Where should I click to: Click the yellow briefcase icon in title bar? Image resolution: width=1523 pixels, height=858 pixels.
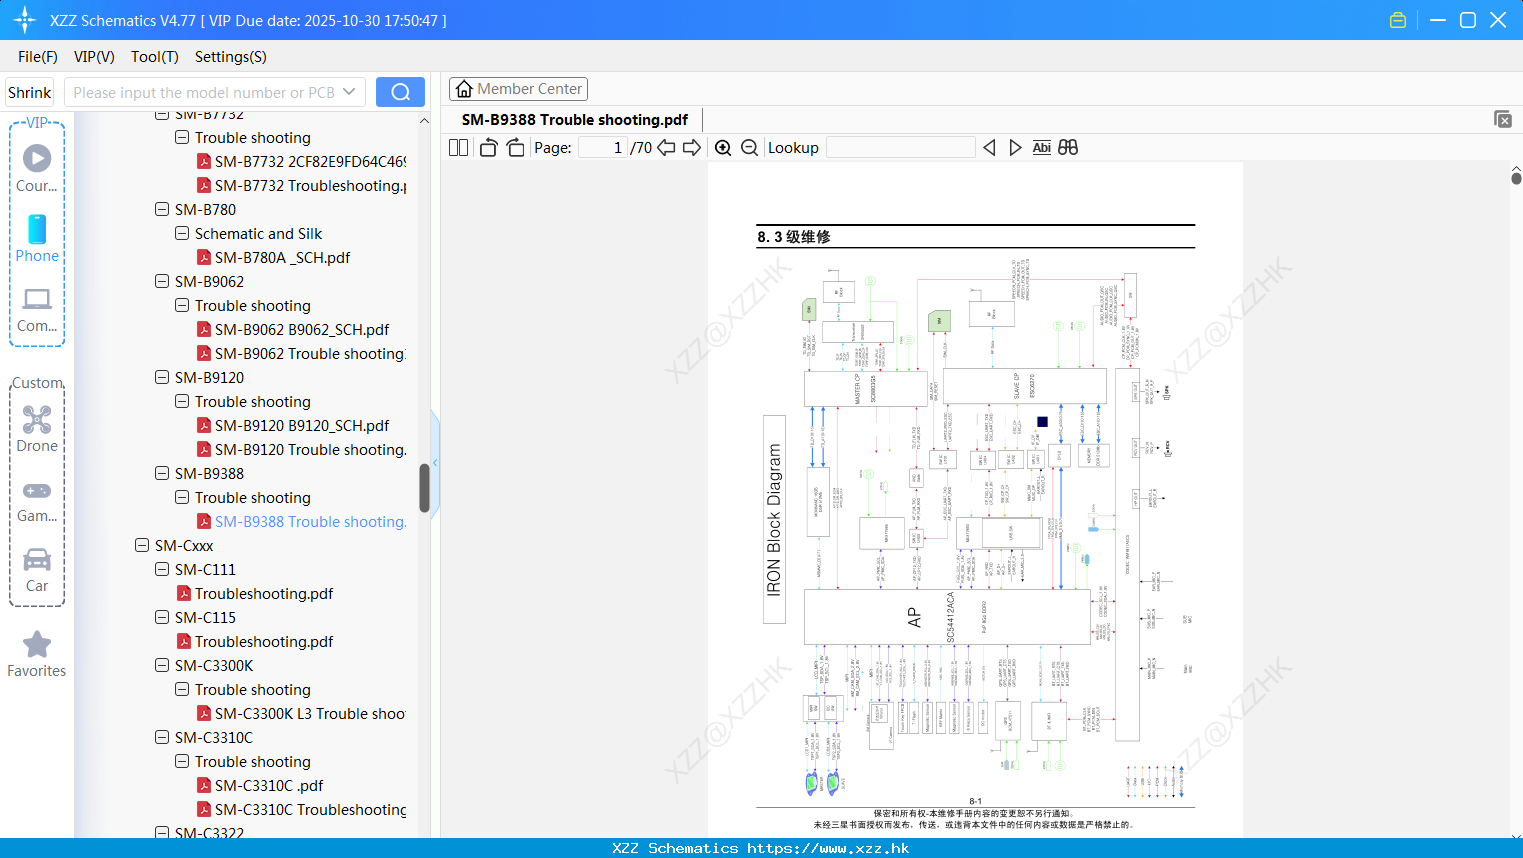[1398, 20]
